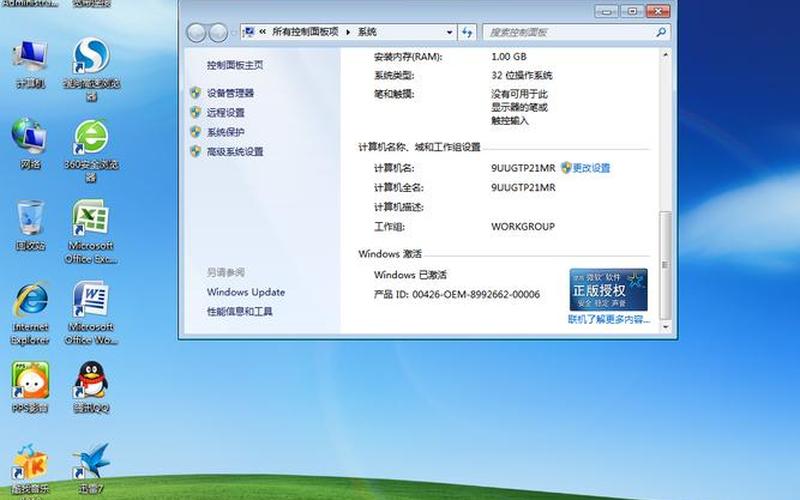Viewport: 800px width, 500px height.
Task: Select 9UUGTP21MR next to 计算机全名
Action: (x=523, y=188)
